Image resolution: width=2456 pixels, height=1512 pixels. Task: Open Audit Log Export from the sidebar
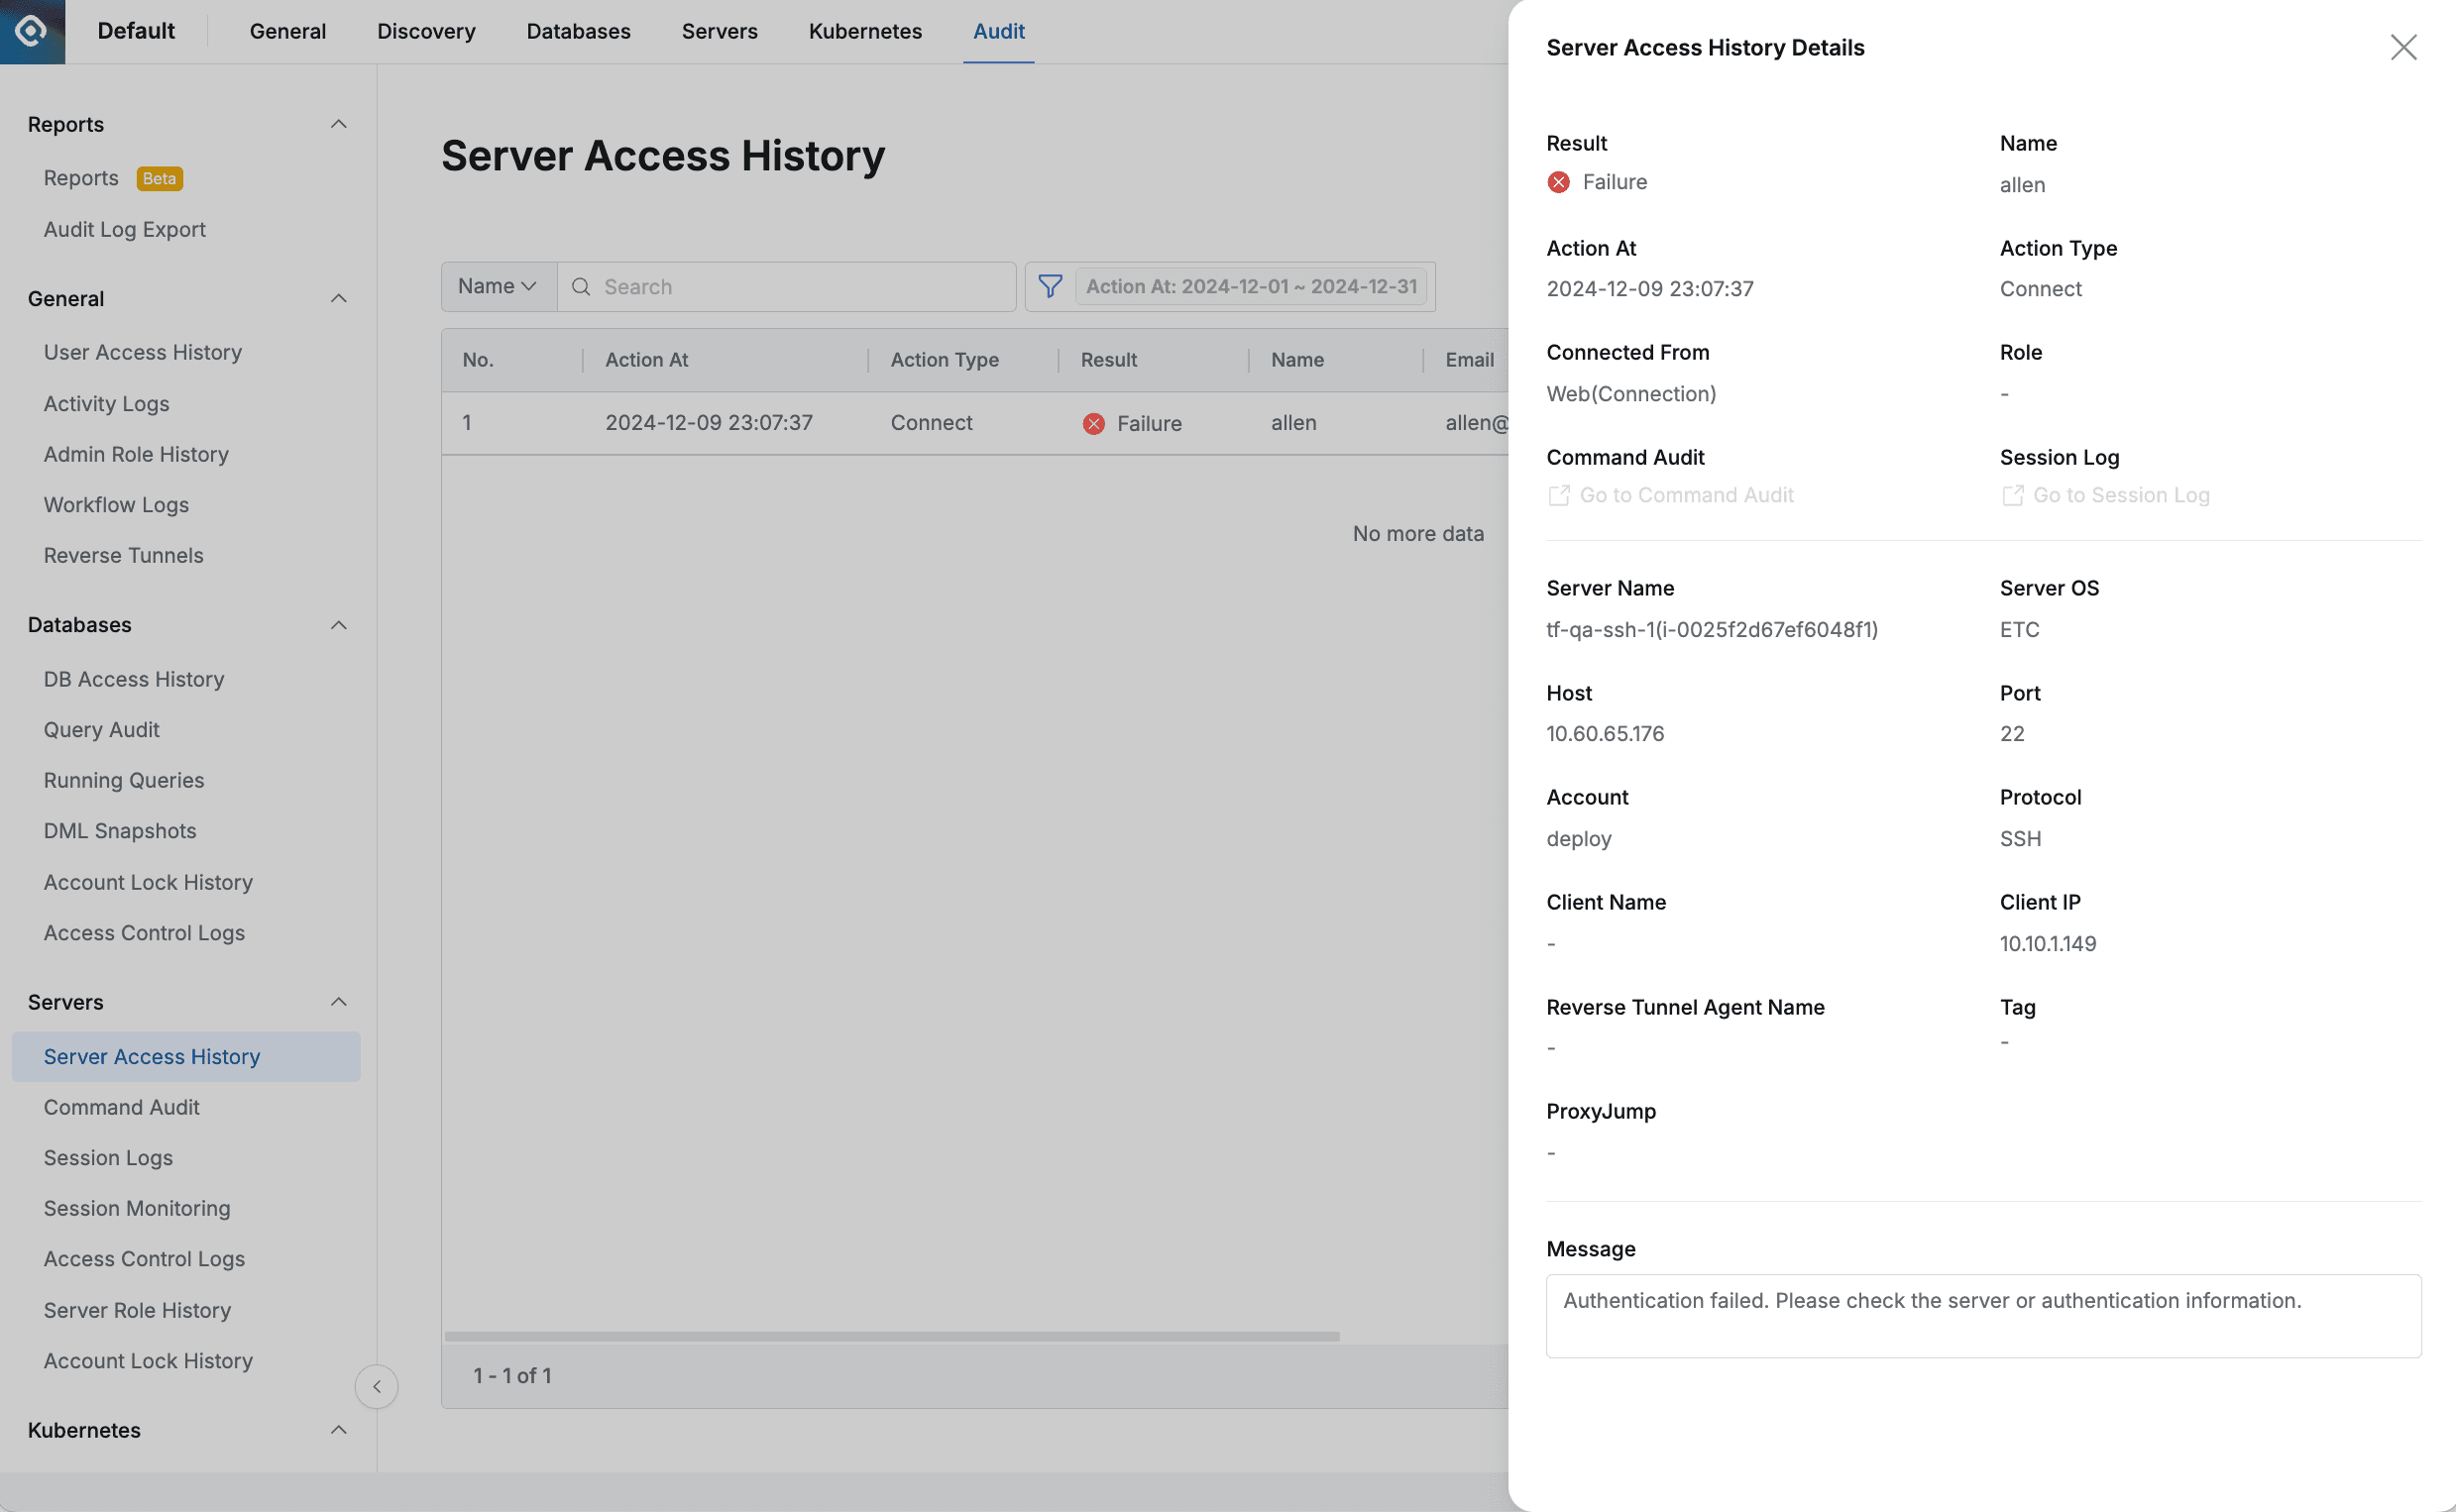(124, 229)
